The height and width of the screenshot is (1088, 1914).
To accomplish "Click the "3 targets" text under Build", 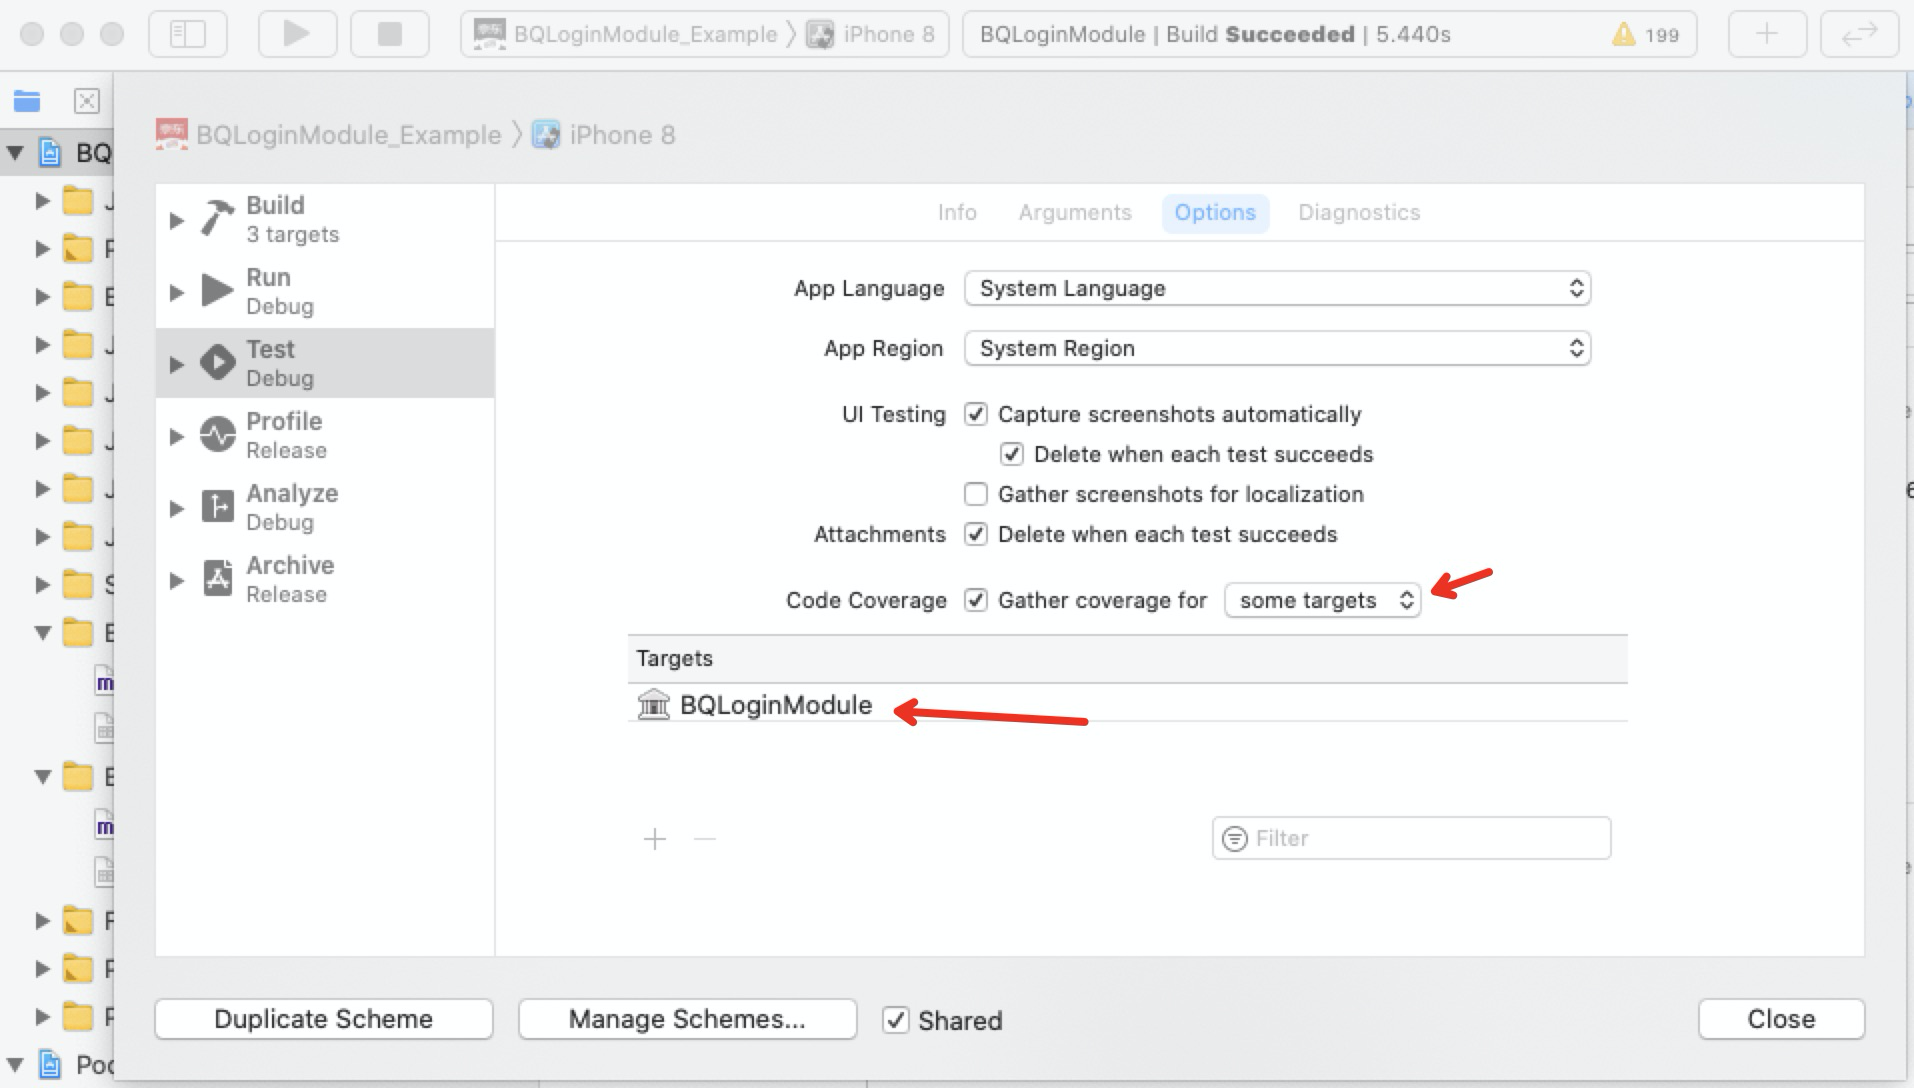I will click(293, 234).
